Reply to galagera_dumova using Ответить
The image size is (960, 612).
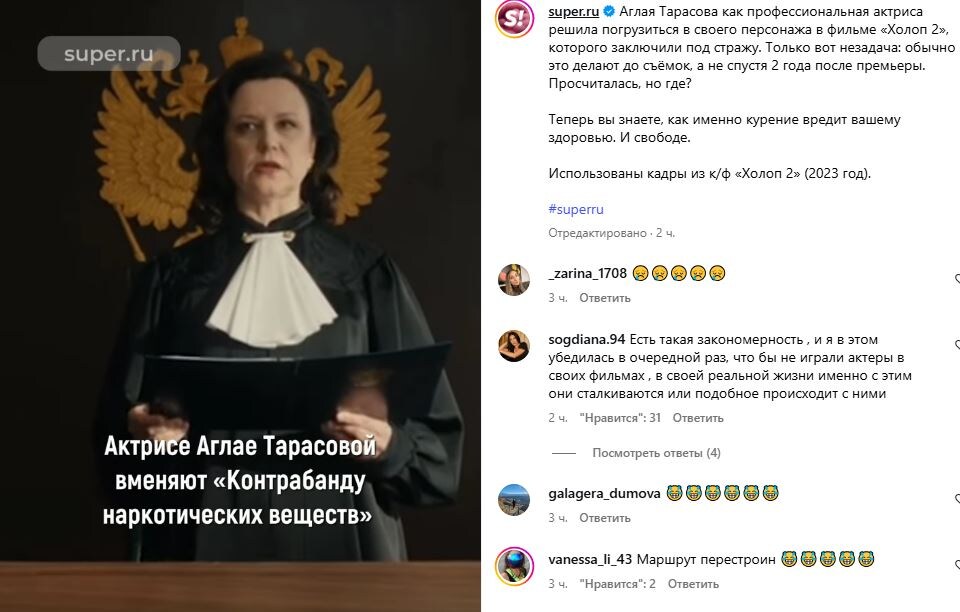(605, 518)
